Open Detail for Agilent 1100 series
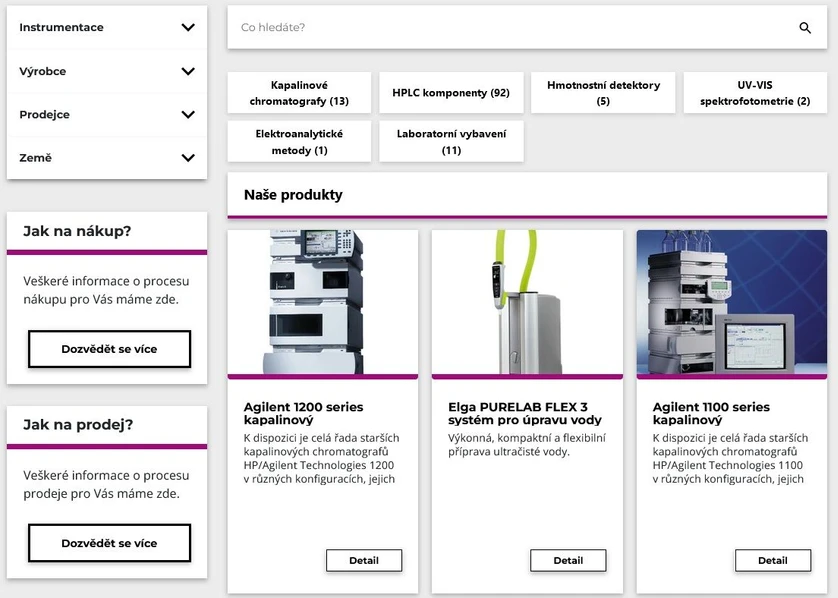The width and height of the screenshot is (838, 598). [773, 561]
